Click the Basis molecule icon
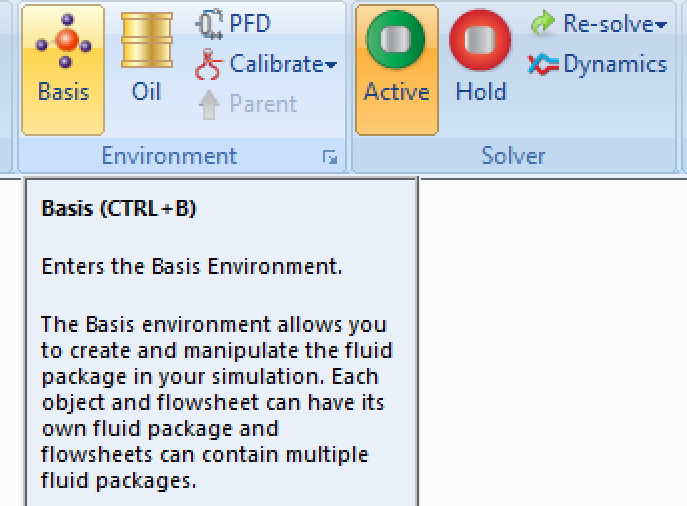The image size is (687, 506). [64, 41]
